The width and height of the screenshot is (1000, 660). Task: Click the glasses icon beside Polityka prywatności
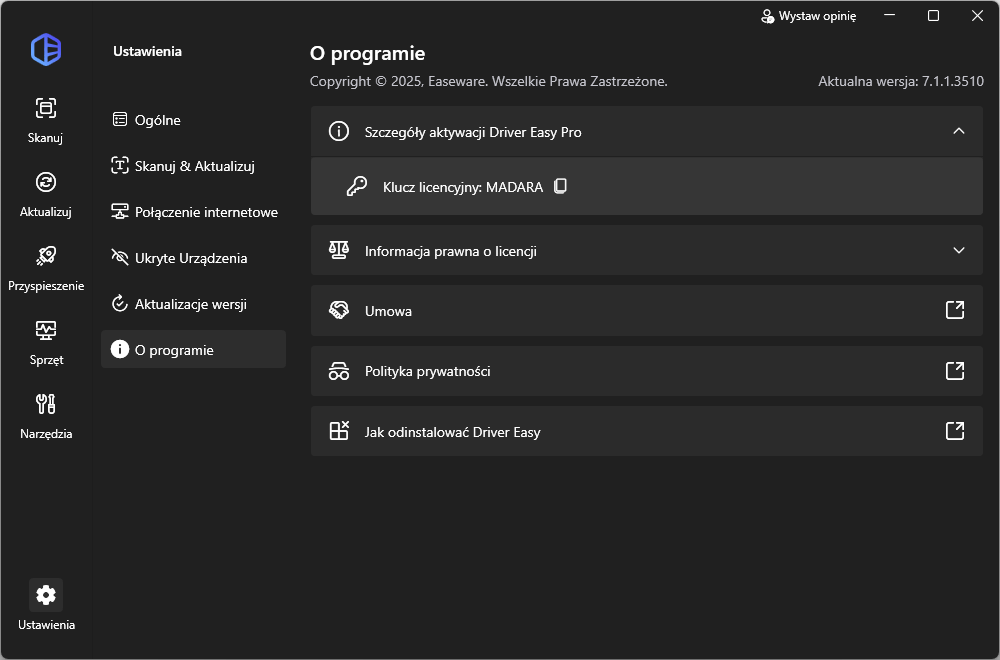339,371
